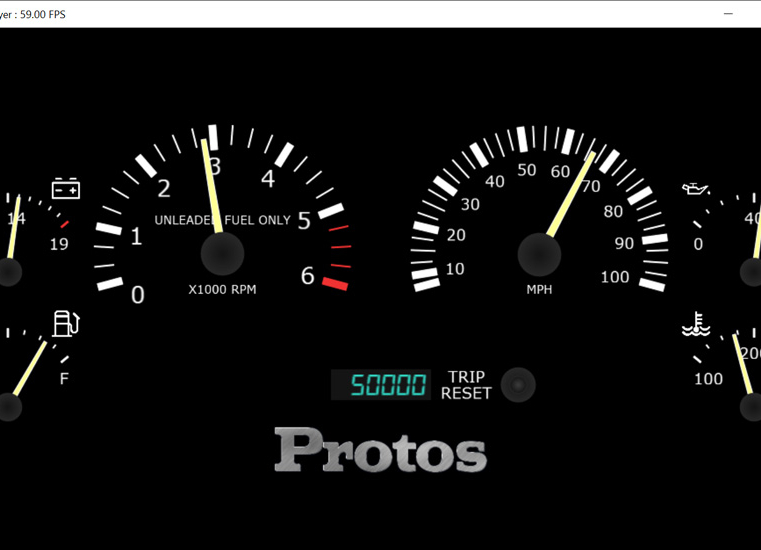Click the coolant temperature icon
This screenshot has width=761, height=550.
point(696,325)
